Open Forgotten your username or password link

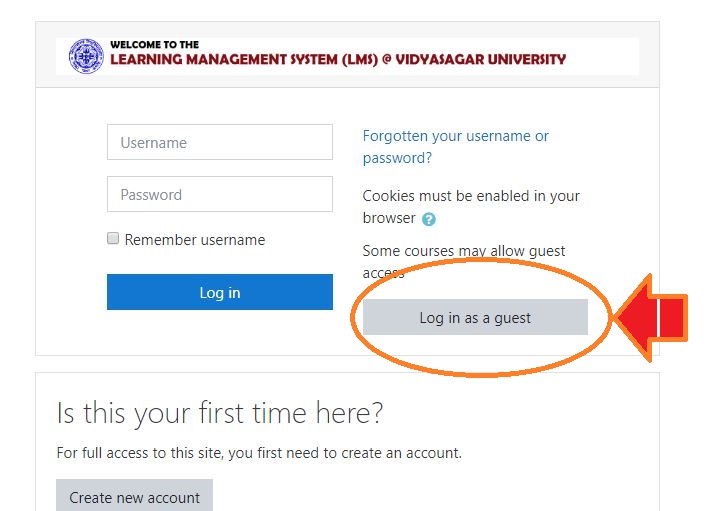(455, 136)
